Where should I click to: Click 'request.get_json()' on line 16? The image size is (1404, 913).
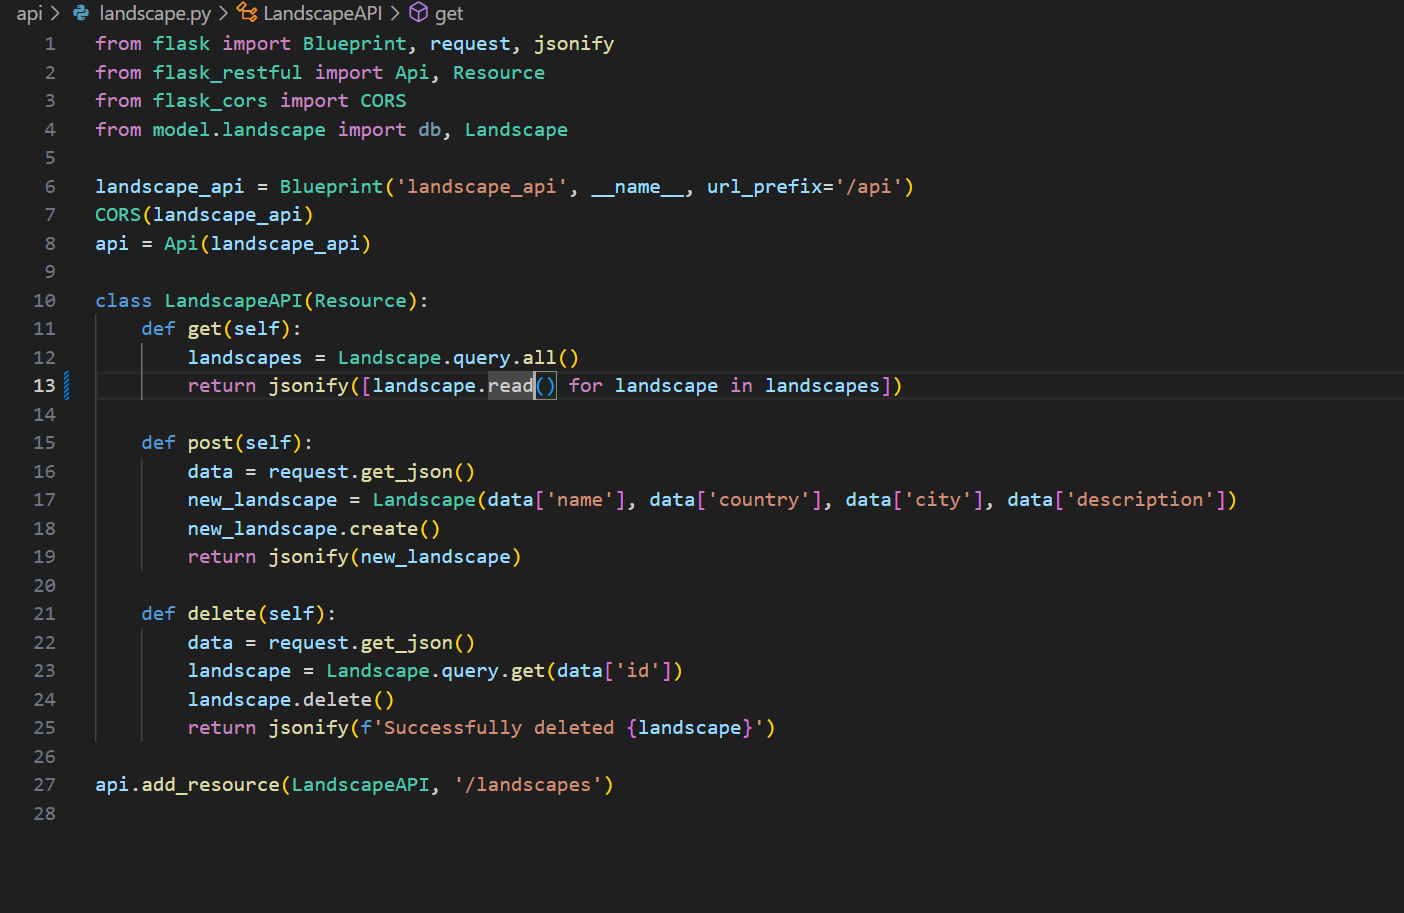371,472
